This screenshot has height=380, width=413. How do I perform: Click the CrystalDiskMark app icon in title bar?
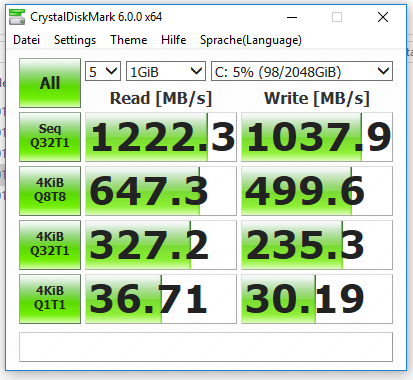click(17, 17)
